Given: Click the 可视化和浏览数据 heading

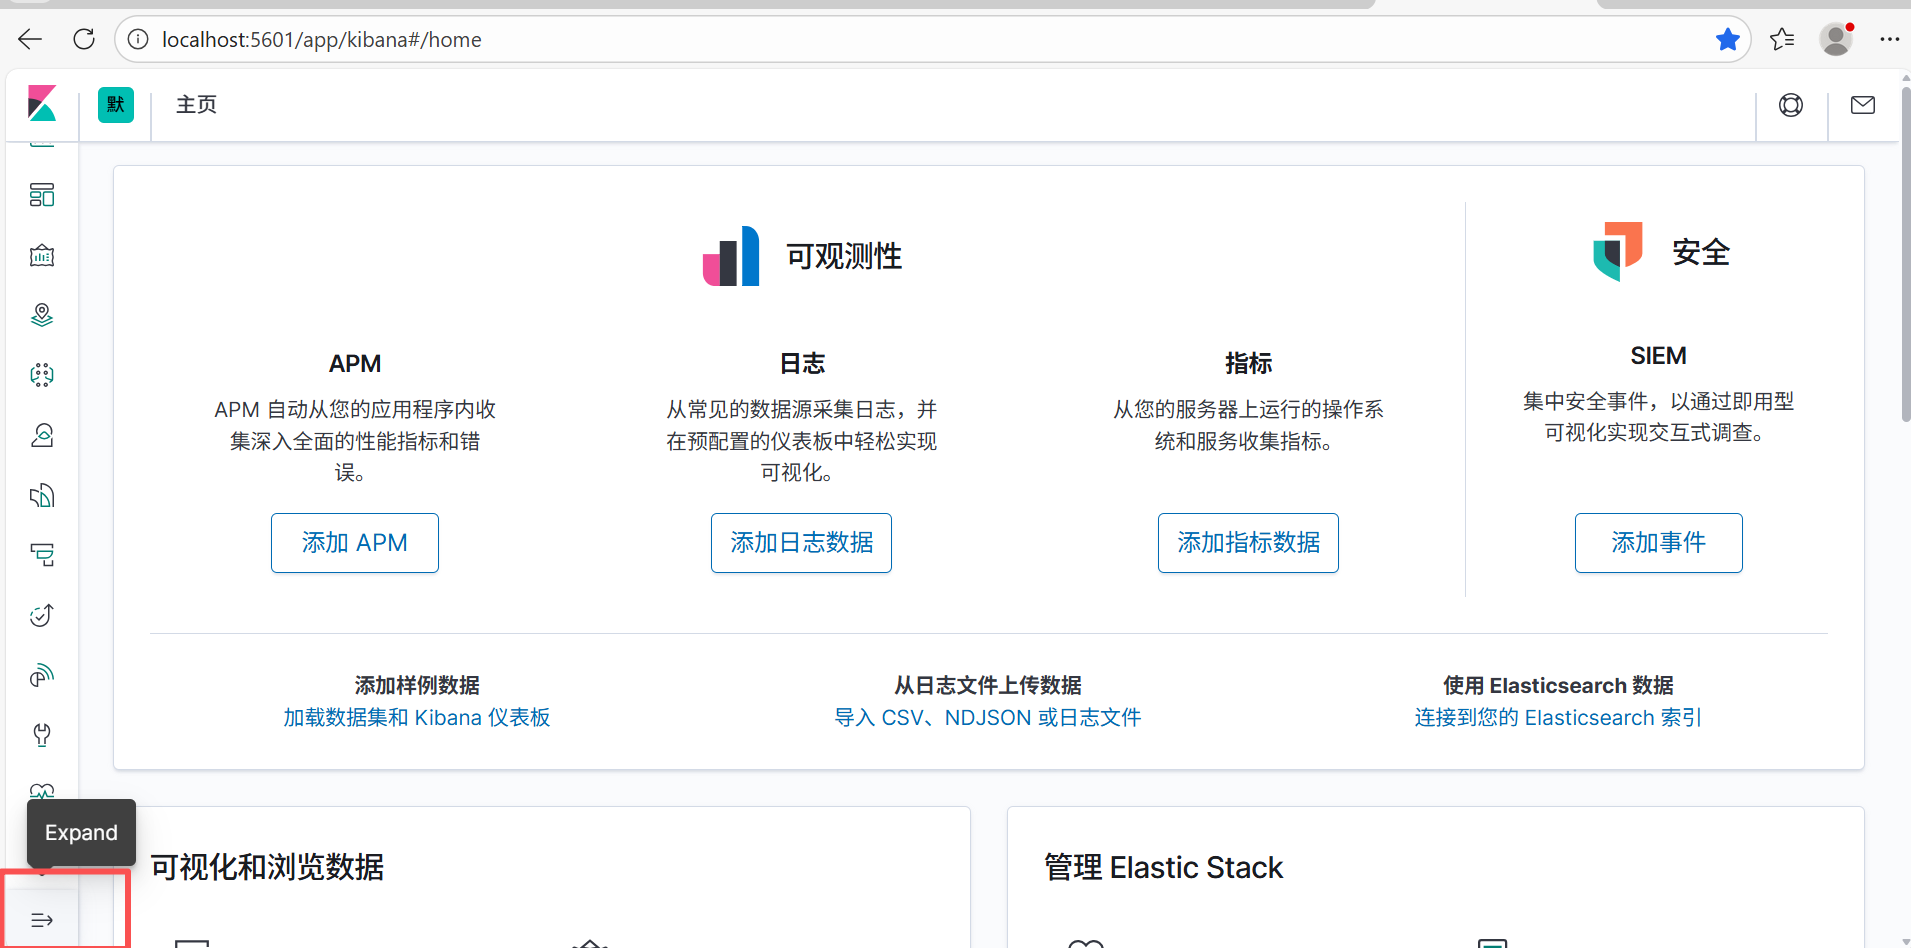Looking at the screenshot, I should tap(267, 867).
